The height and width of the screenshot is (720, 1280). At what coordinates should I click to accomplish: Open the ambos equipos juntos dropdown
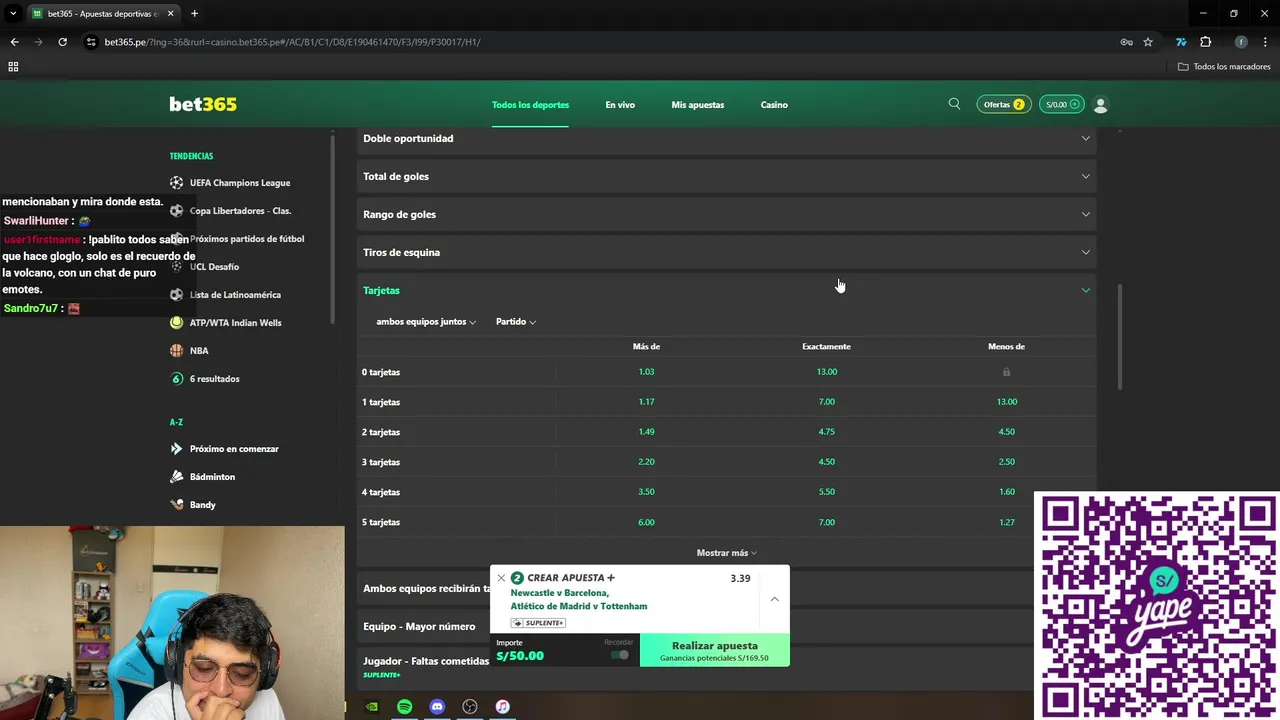[x=426, y=322]
